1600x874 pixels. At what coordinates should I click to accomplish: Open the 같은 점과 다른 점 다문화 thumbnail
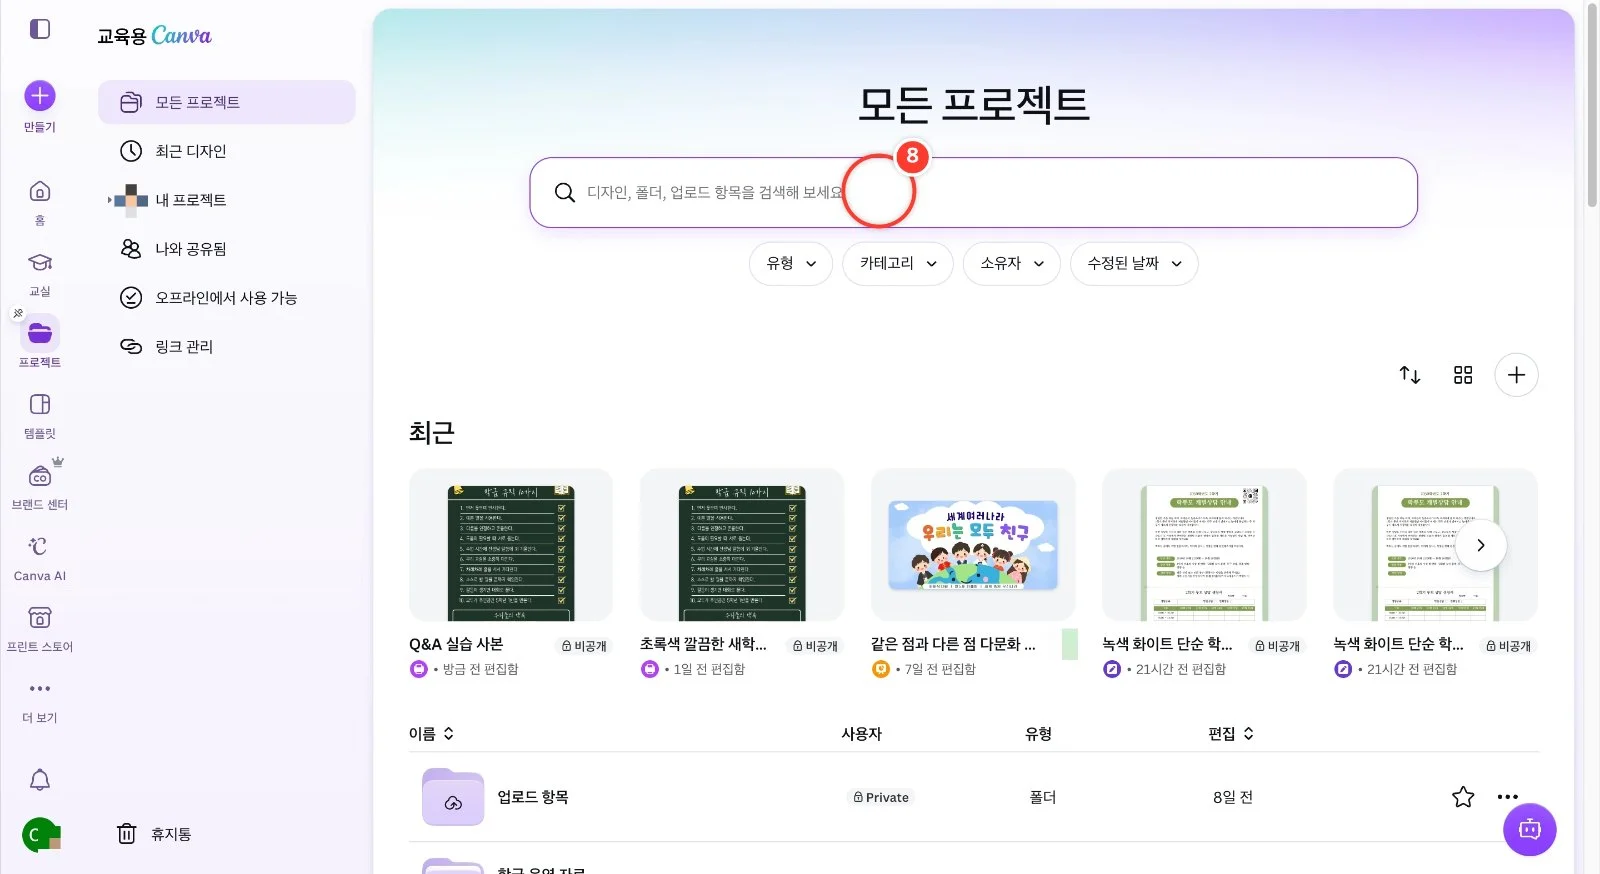[973, 545]
